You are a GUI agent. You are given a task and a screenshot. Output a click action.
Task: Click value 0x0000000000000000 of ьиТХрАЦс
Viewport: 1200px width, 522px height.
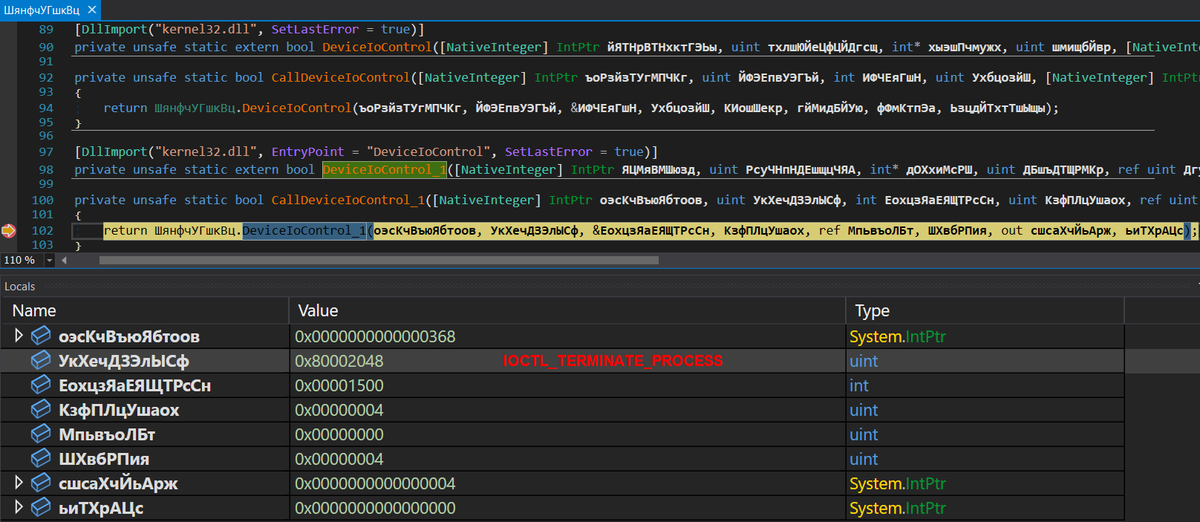[x=376, y=509]
